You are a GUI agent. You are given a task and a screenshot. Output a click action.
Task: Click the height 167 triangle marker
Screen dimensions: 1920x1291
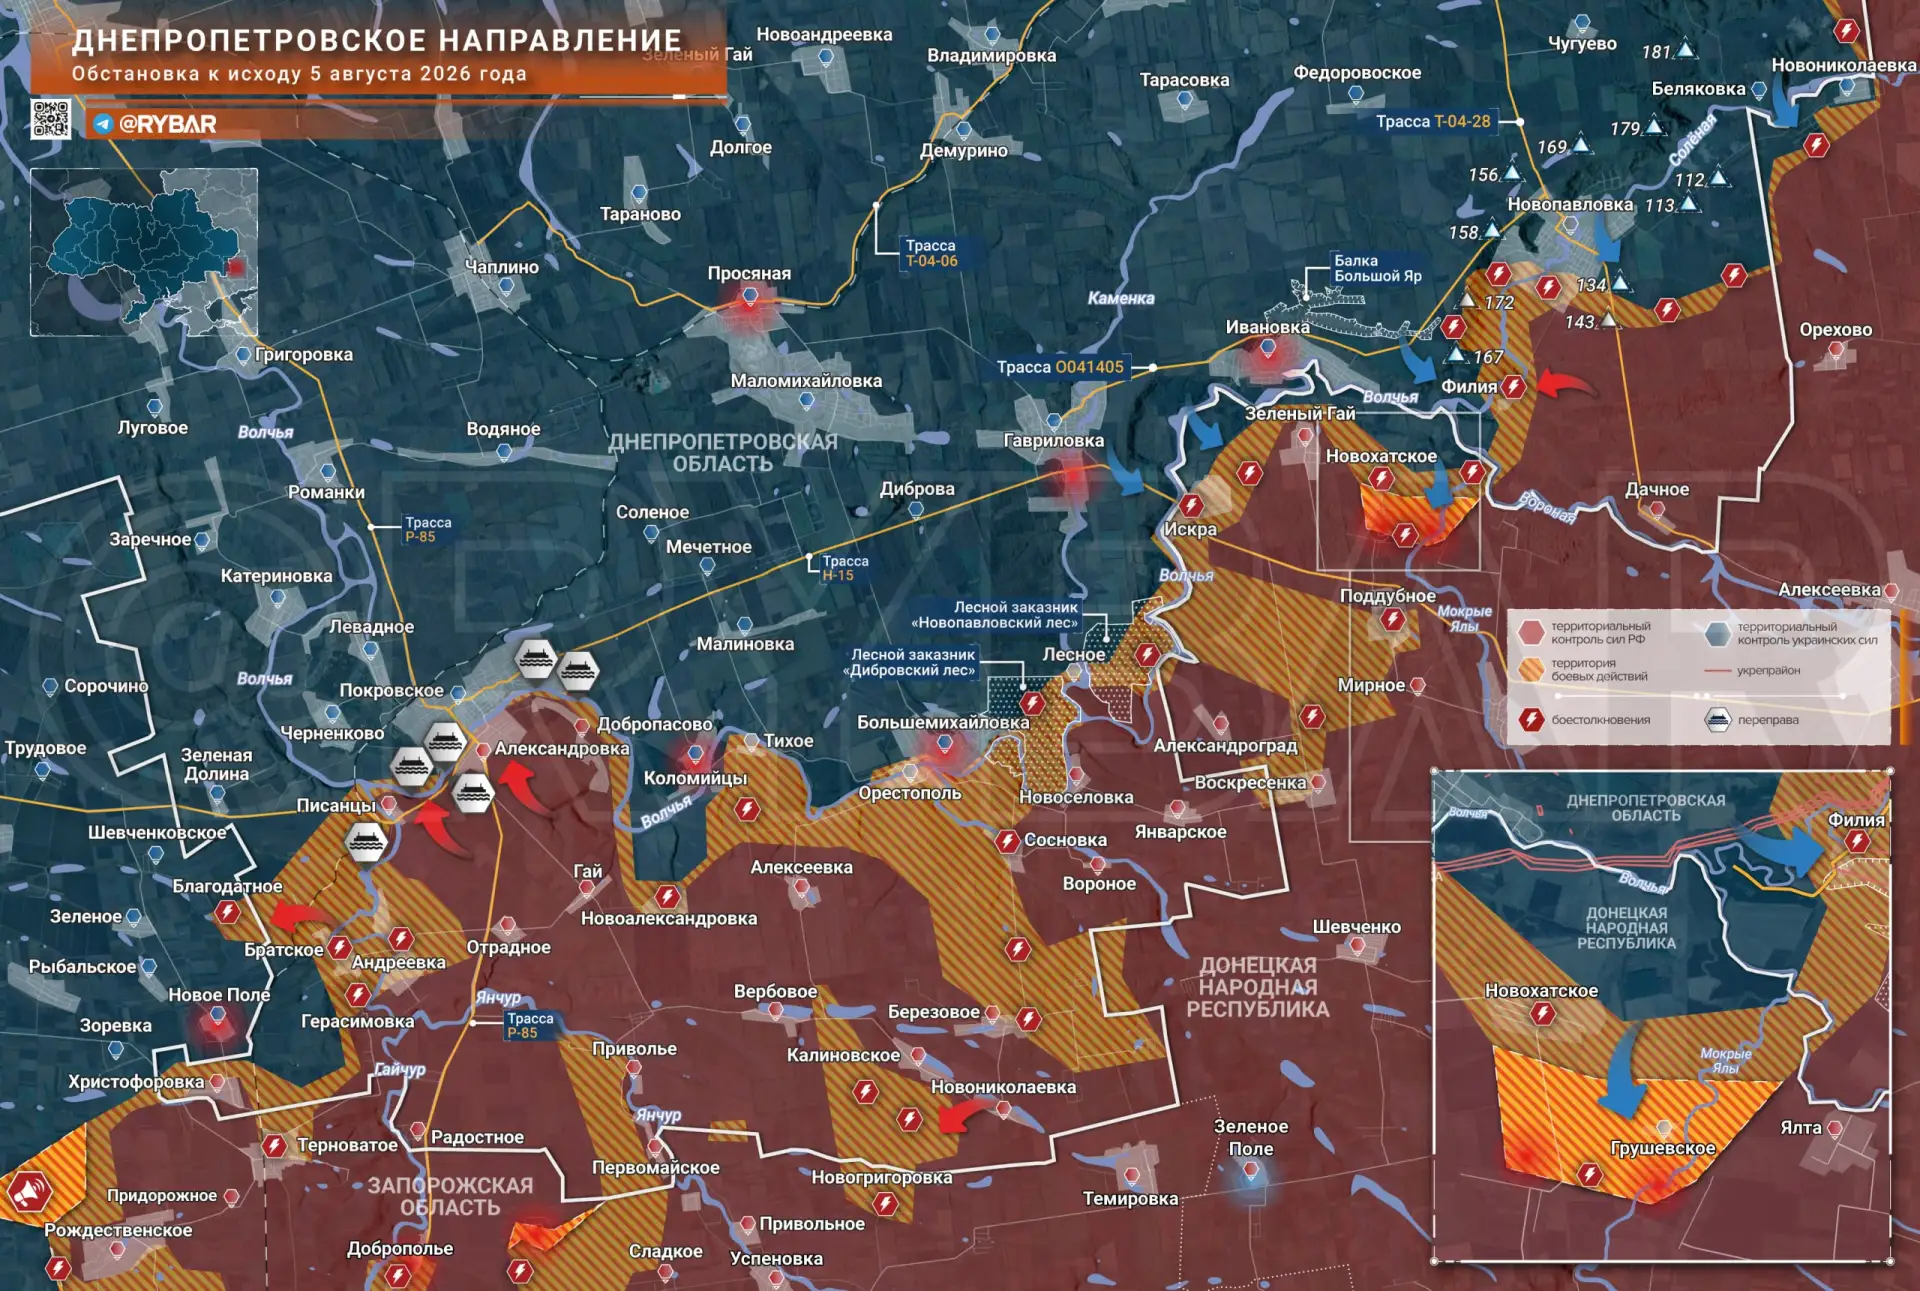point(1457,355)
